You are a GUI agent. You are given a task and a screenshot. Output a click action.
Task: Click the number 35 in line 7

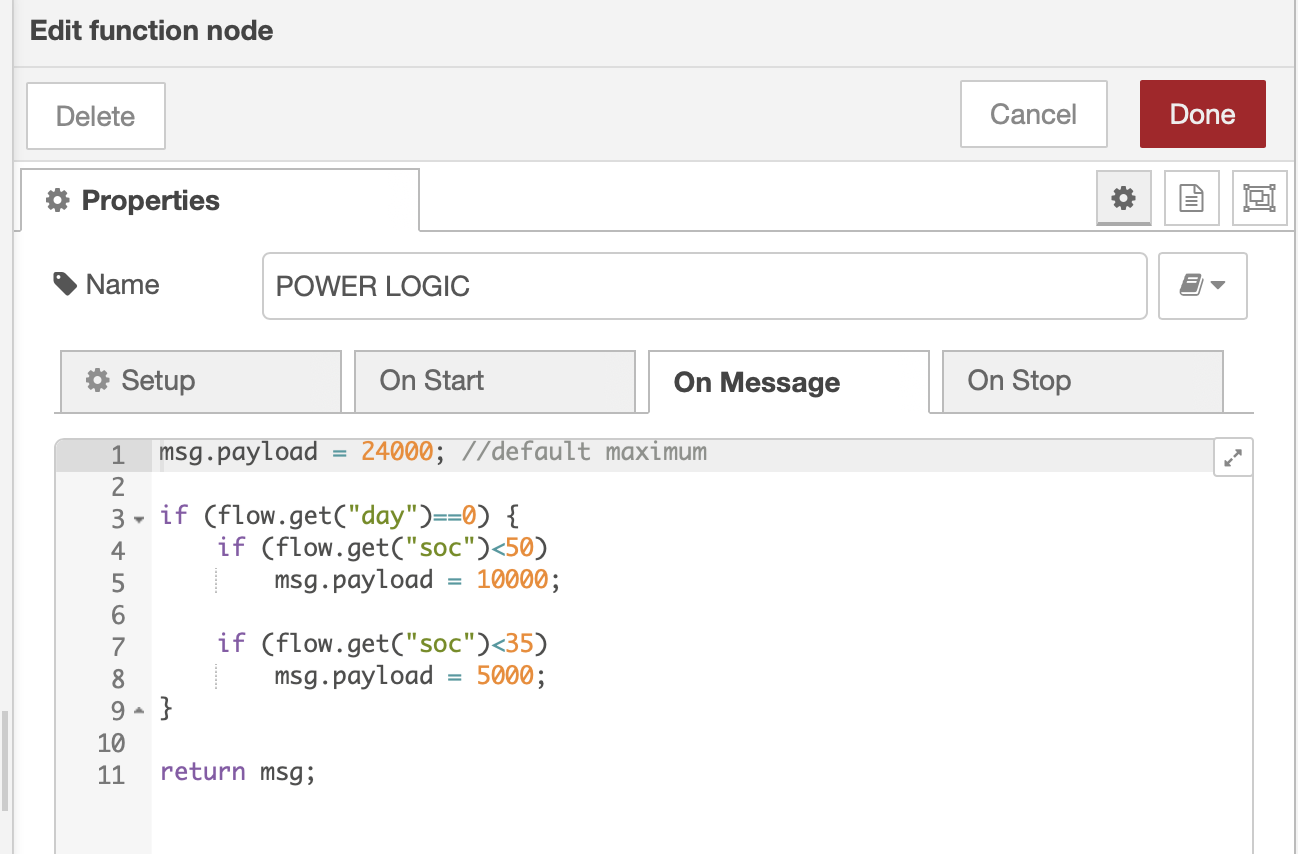[520, 644]
